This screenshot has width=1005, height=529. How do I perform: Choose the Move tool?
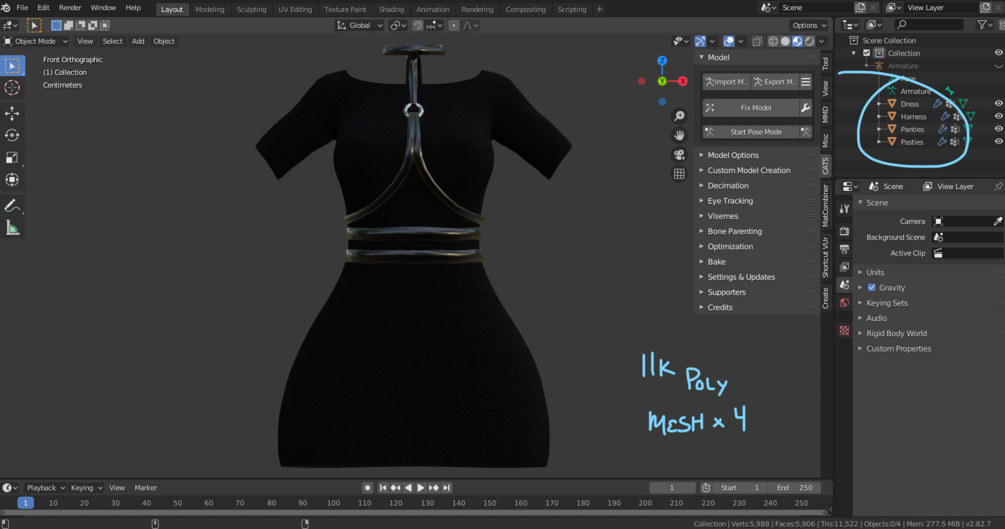point(12,113)
